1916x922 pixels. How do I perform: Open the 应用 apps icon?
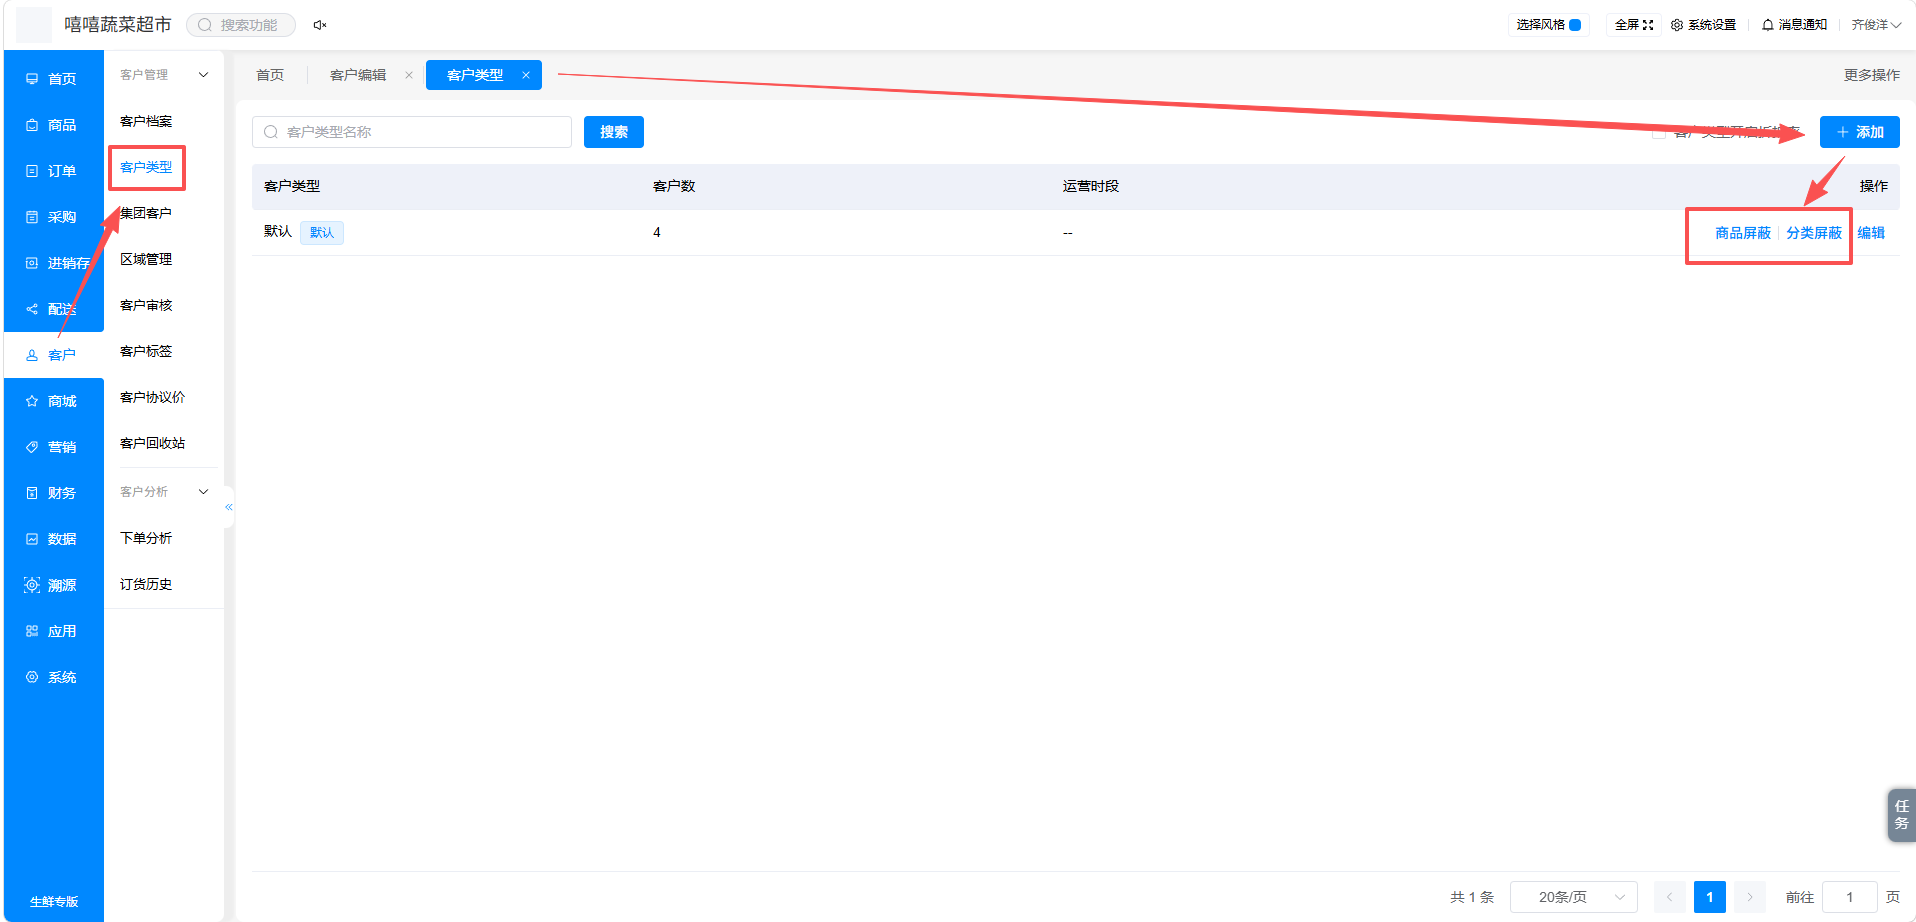coord(32,631)
